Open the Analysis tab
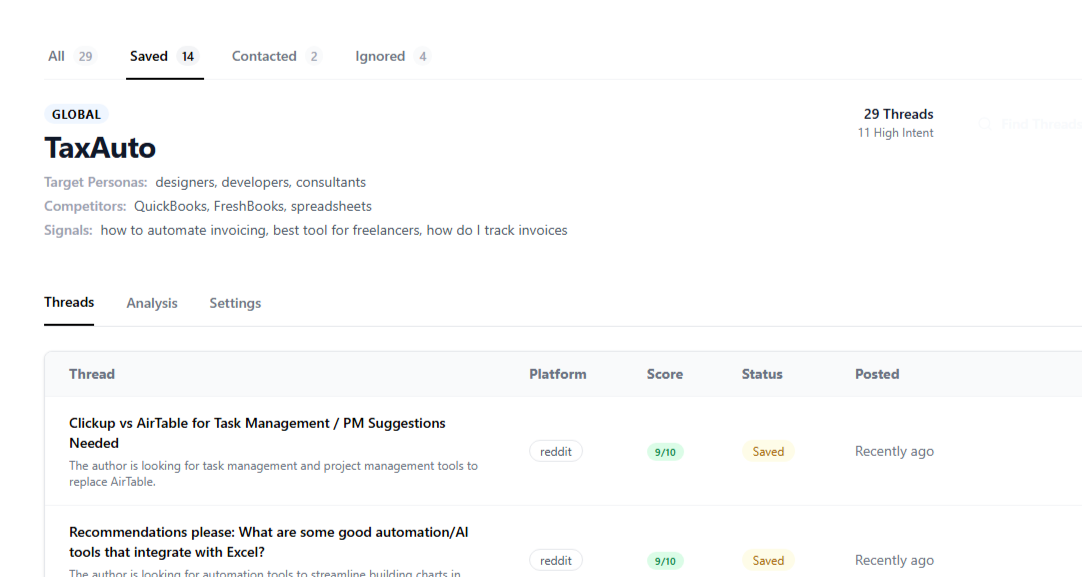The image size is (1082, 577). coord(152,303)
